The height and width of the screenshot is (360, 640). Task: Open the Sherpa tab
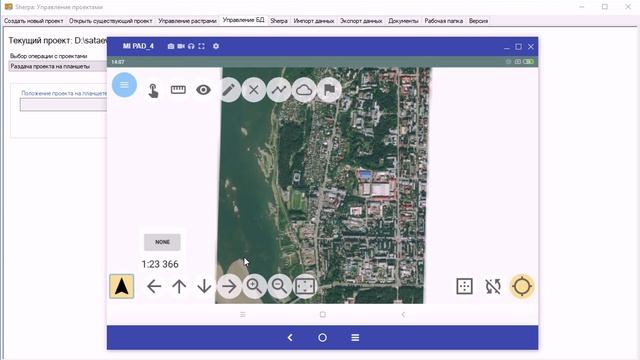pyautogui.click(x=279, y=21)
